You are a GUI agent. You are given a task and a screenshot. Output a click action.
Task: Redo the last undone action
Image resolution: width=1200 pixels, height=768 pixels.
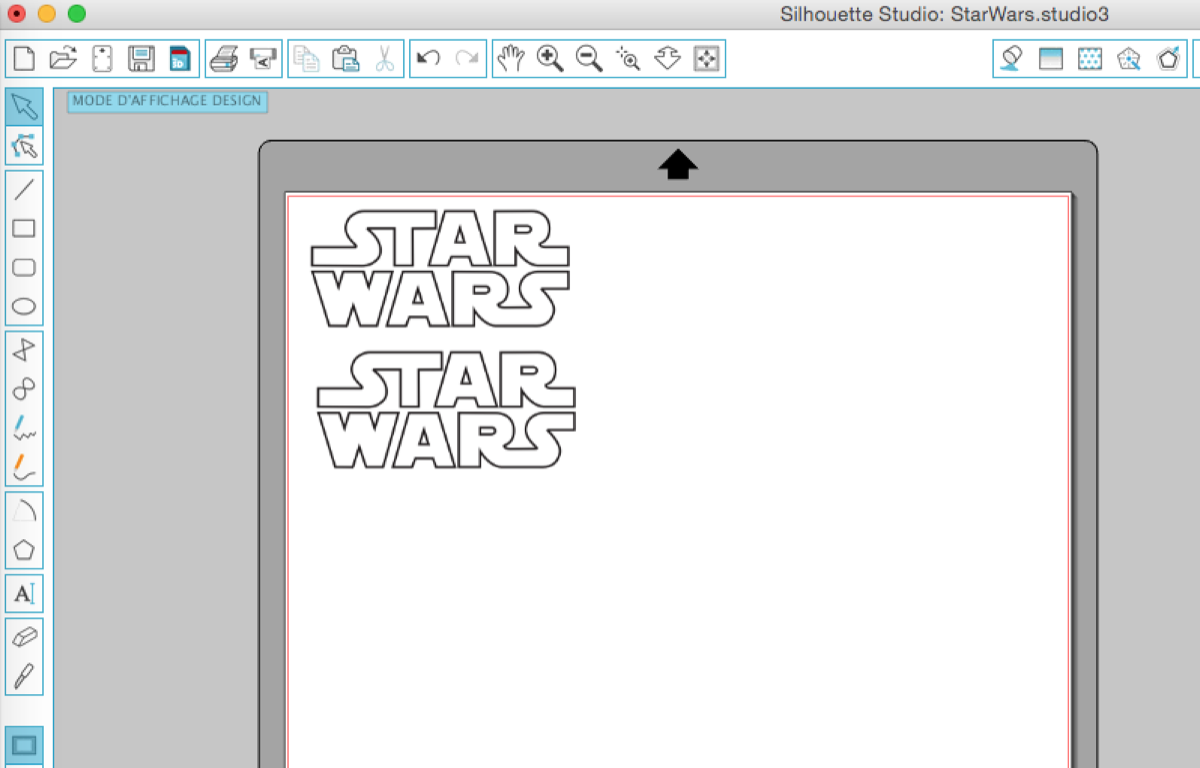(467, 58)
